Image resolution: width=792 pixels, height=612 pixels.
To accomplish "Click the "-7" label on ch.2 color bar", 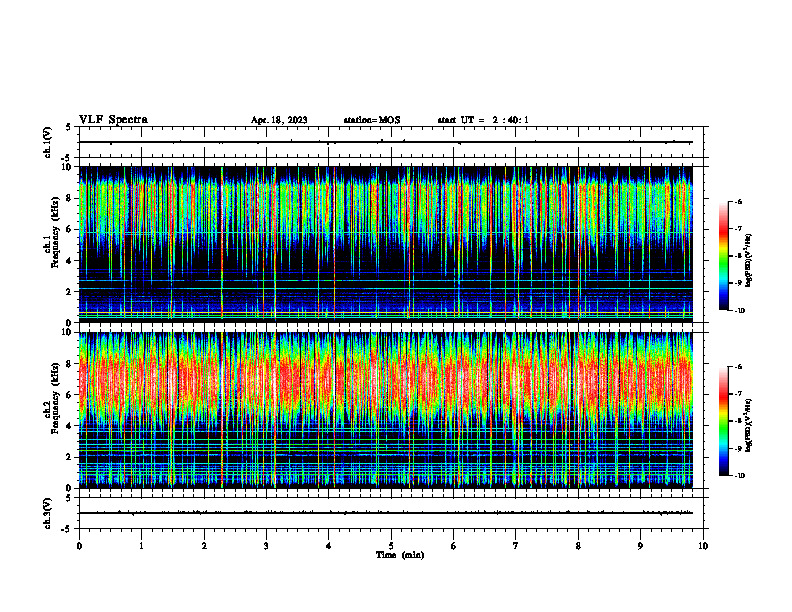I will click(738, 394).
